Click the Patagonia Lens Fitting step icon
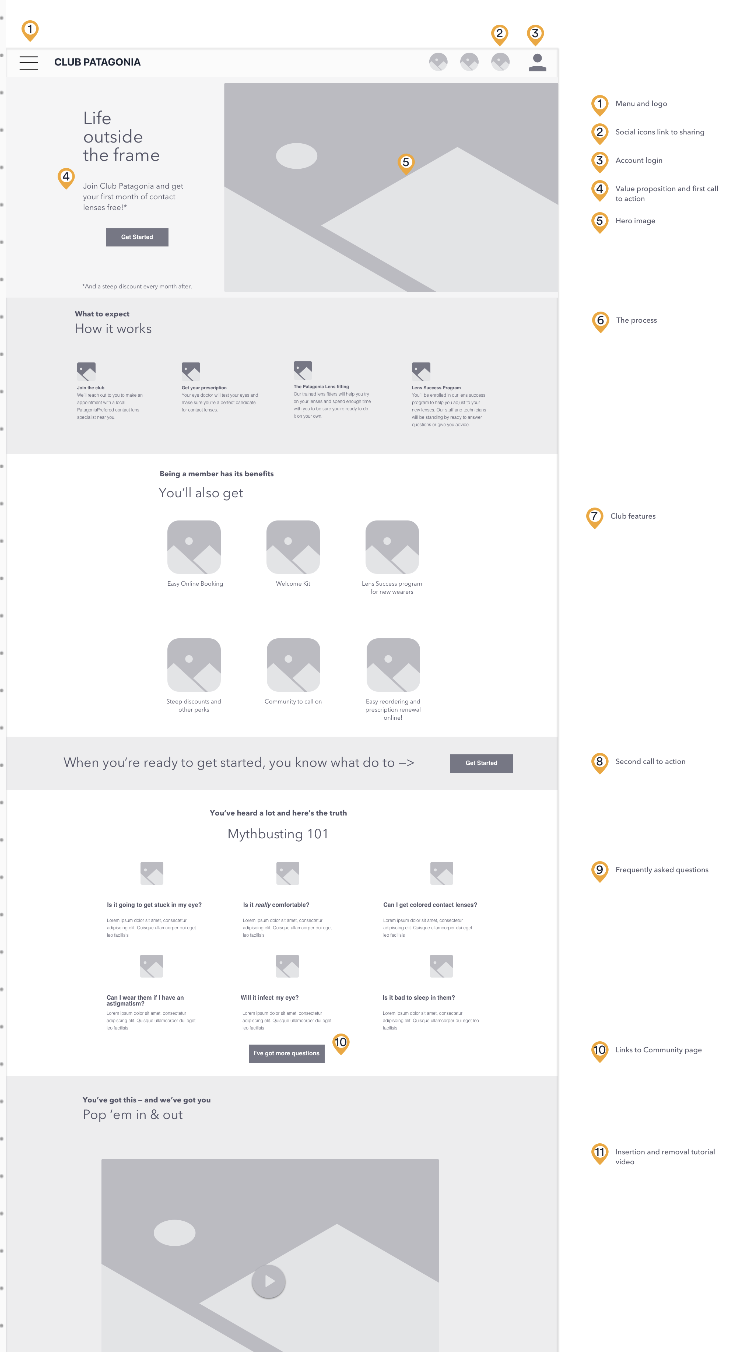 tap(303, 370)
